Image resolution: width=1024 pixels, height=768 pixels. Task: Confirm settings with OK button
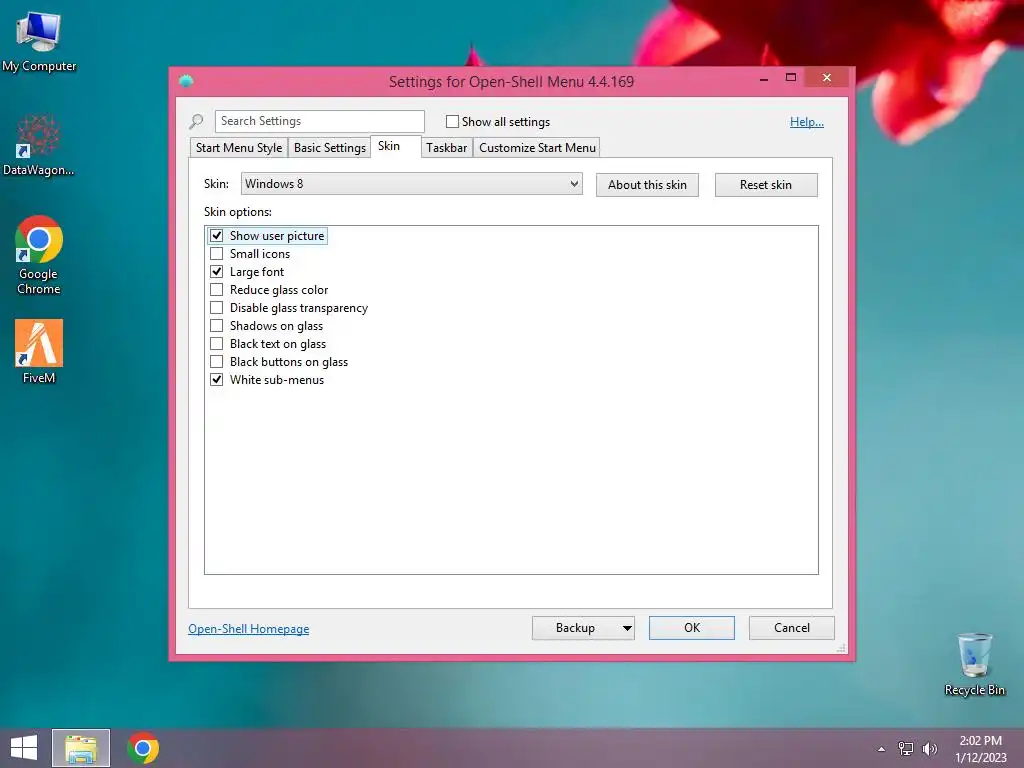coord(692,628)
